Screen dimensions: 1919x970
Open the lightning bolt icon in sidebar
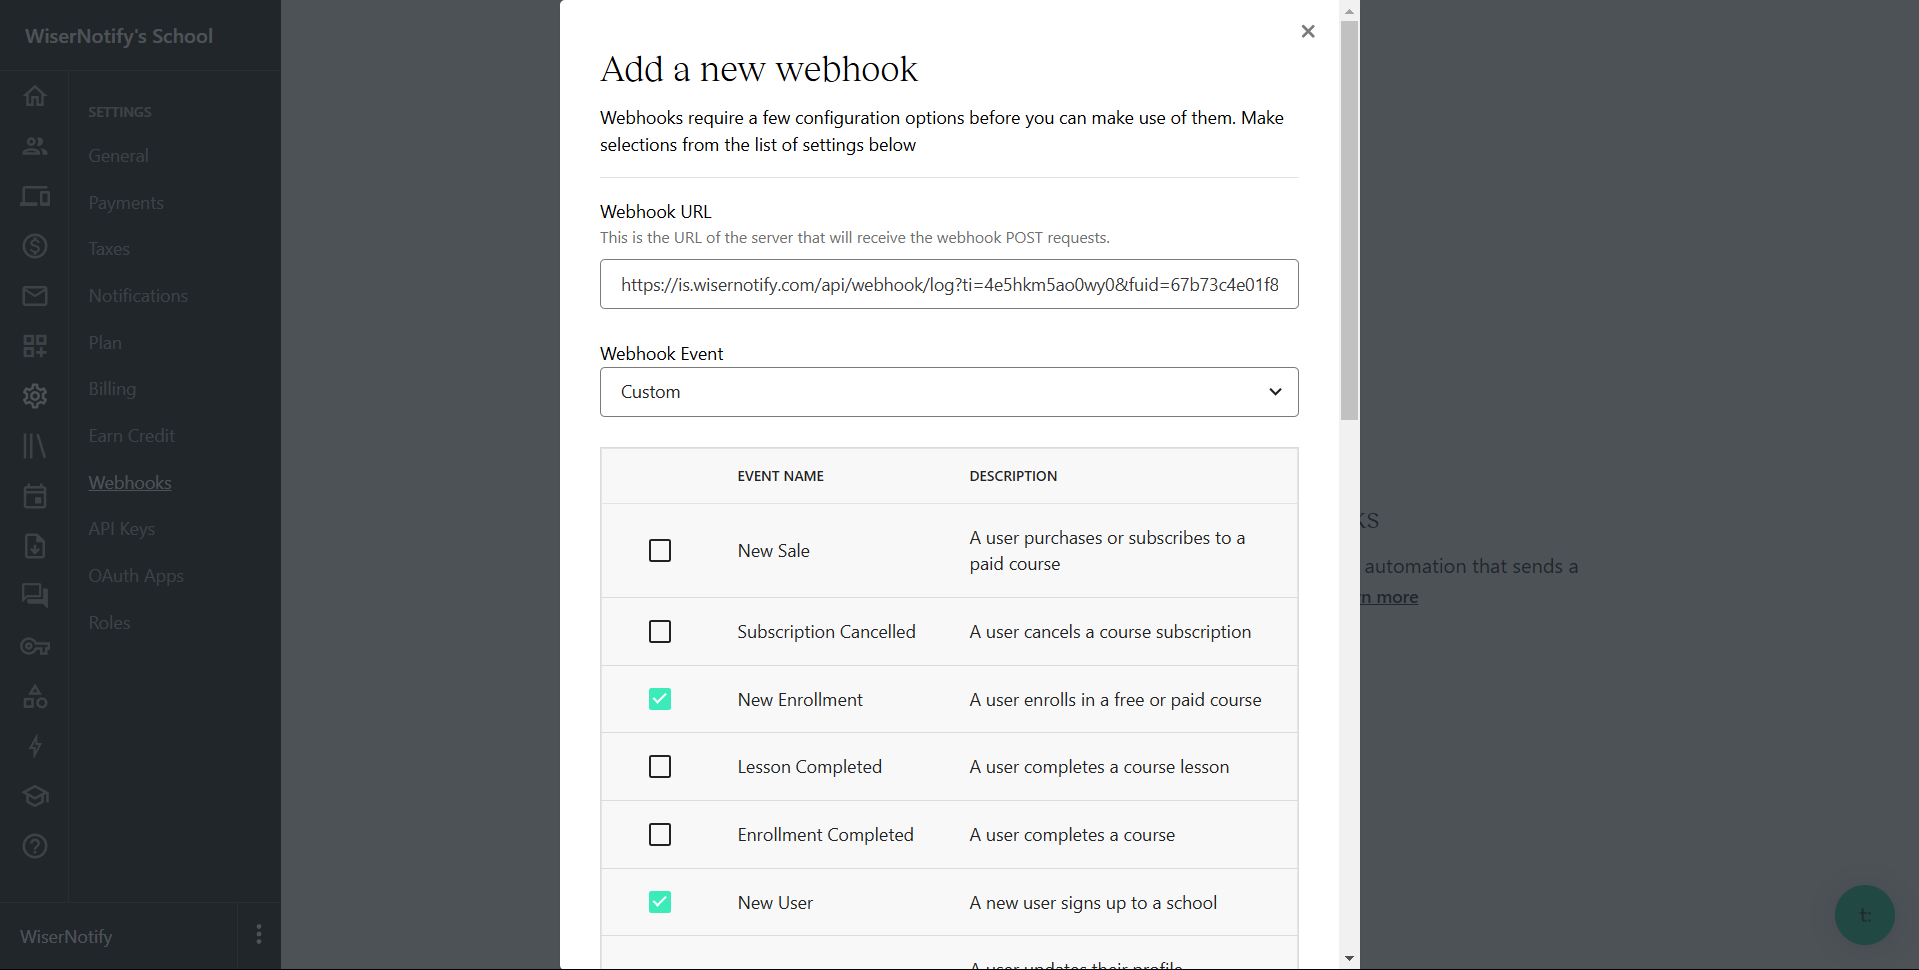35,746
